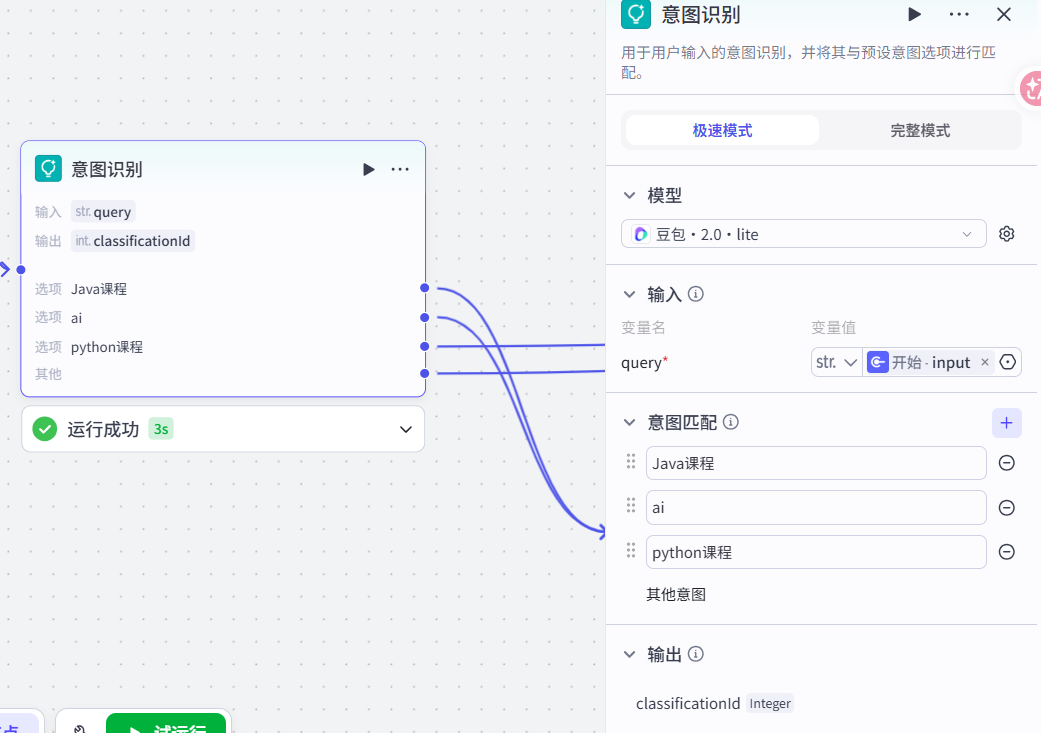This screenshot has height=733, width=1041.
Task: Click drag handle of ai intent
Action: (631, 506)
